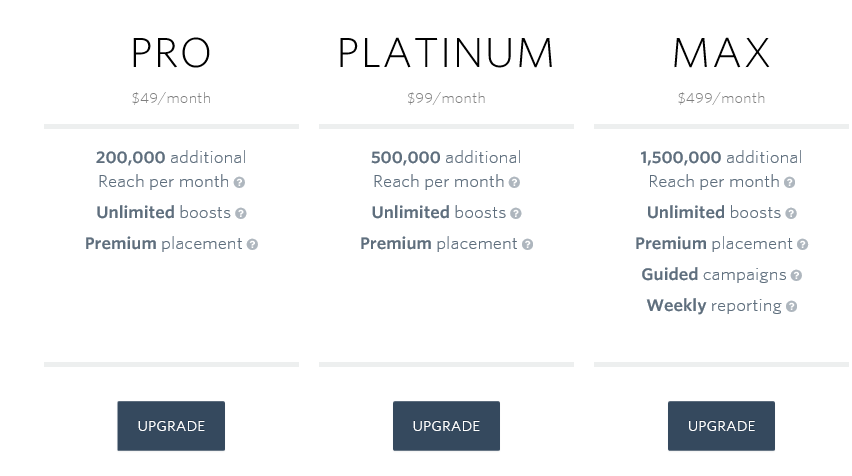Viewport: 852px width, 476px height.
Task: Upgrade to the Max plan
Action: pos(721,426)
